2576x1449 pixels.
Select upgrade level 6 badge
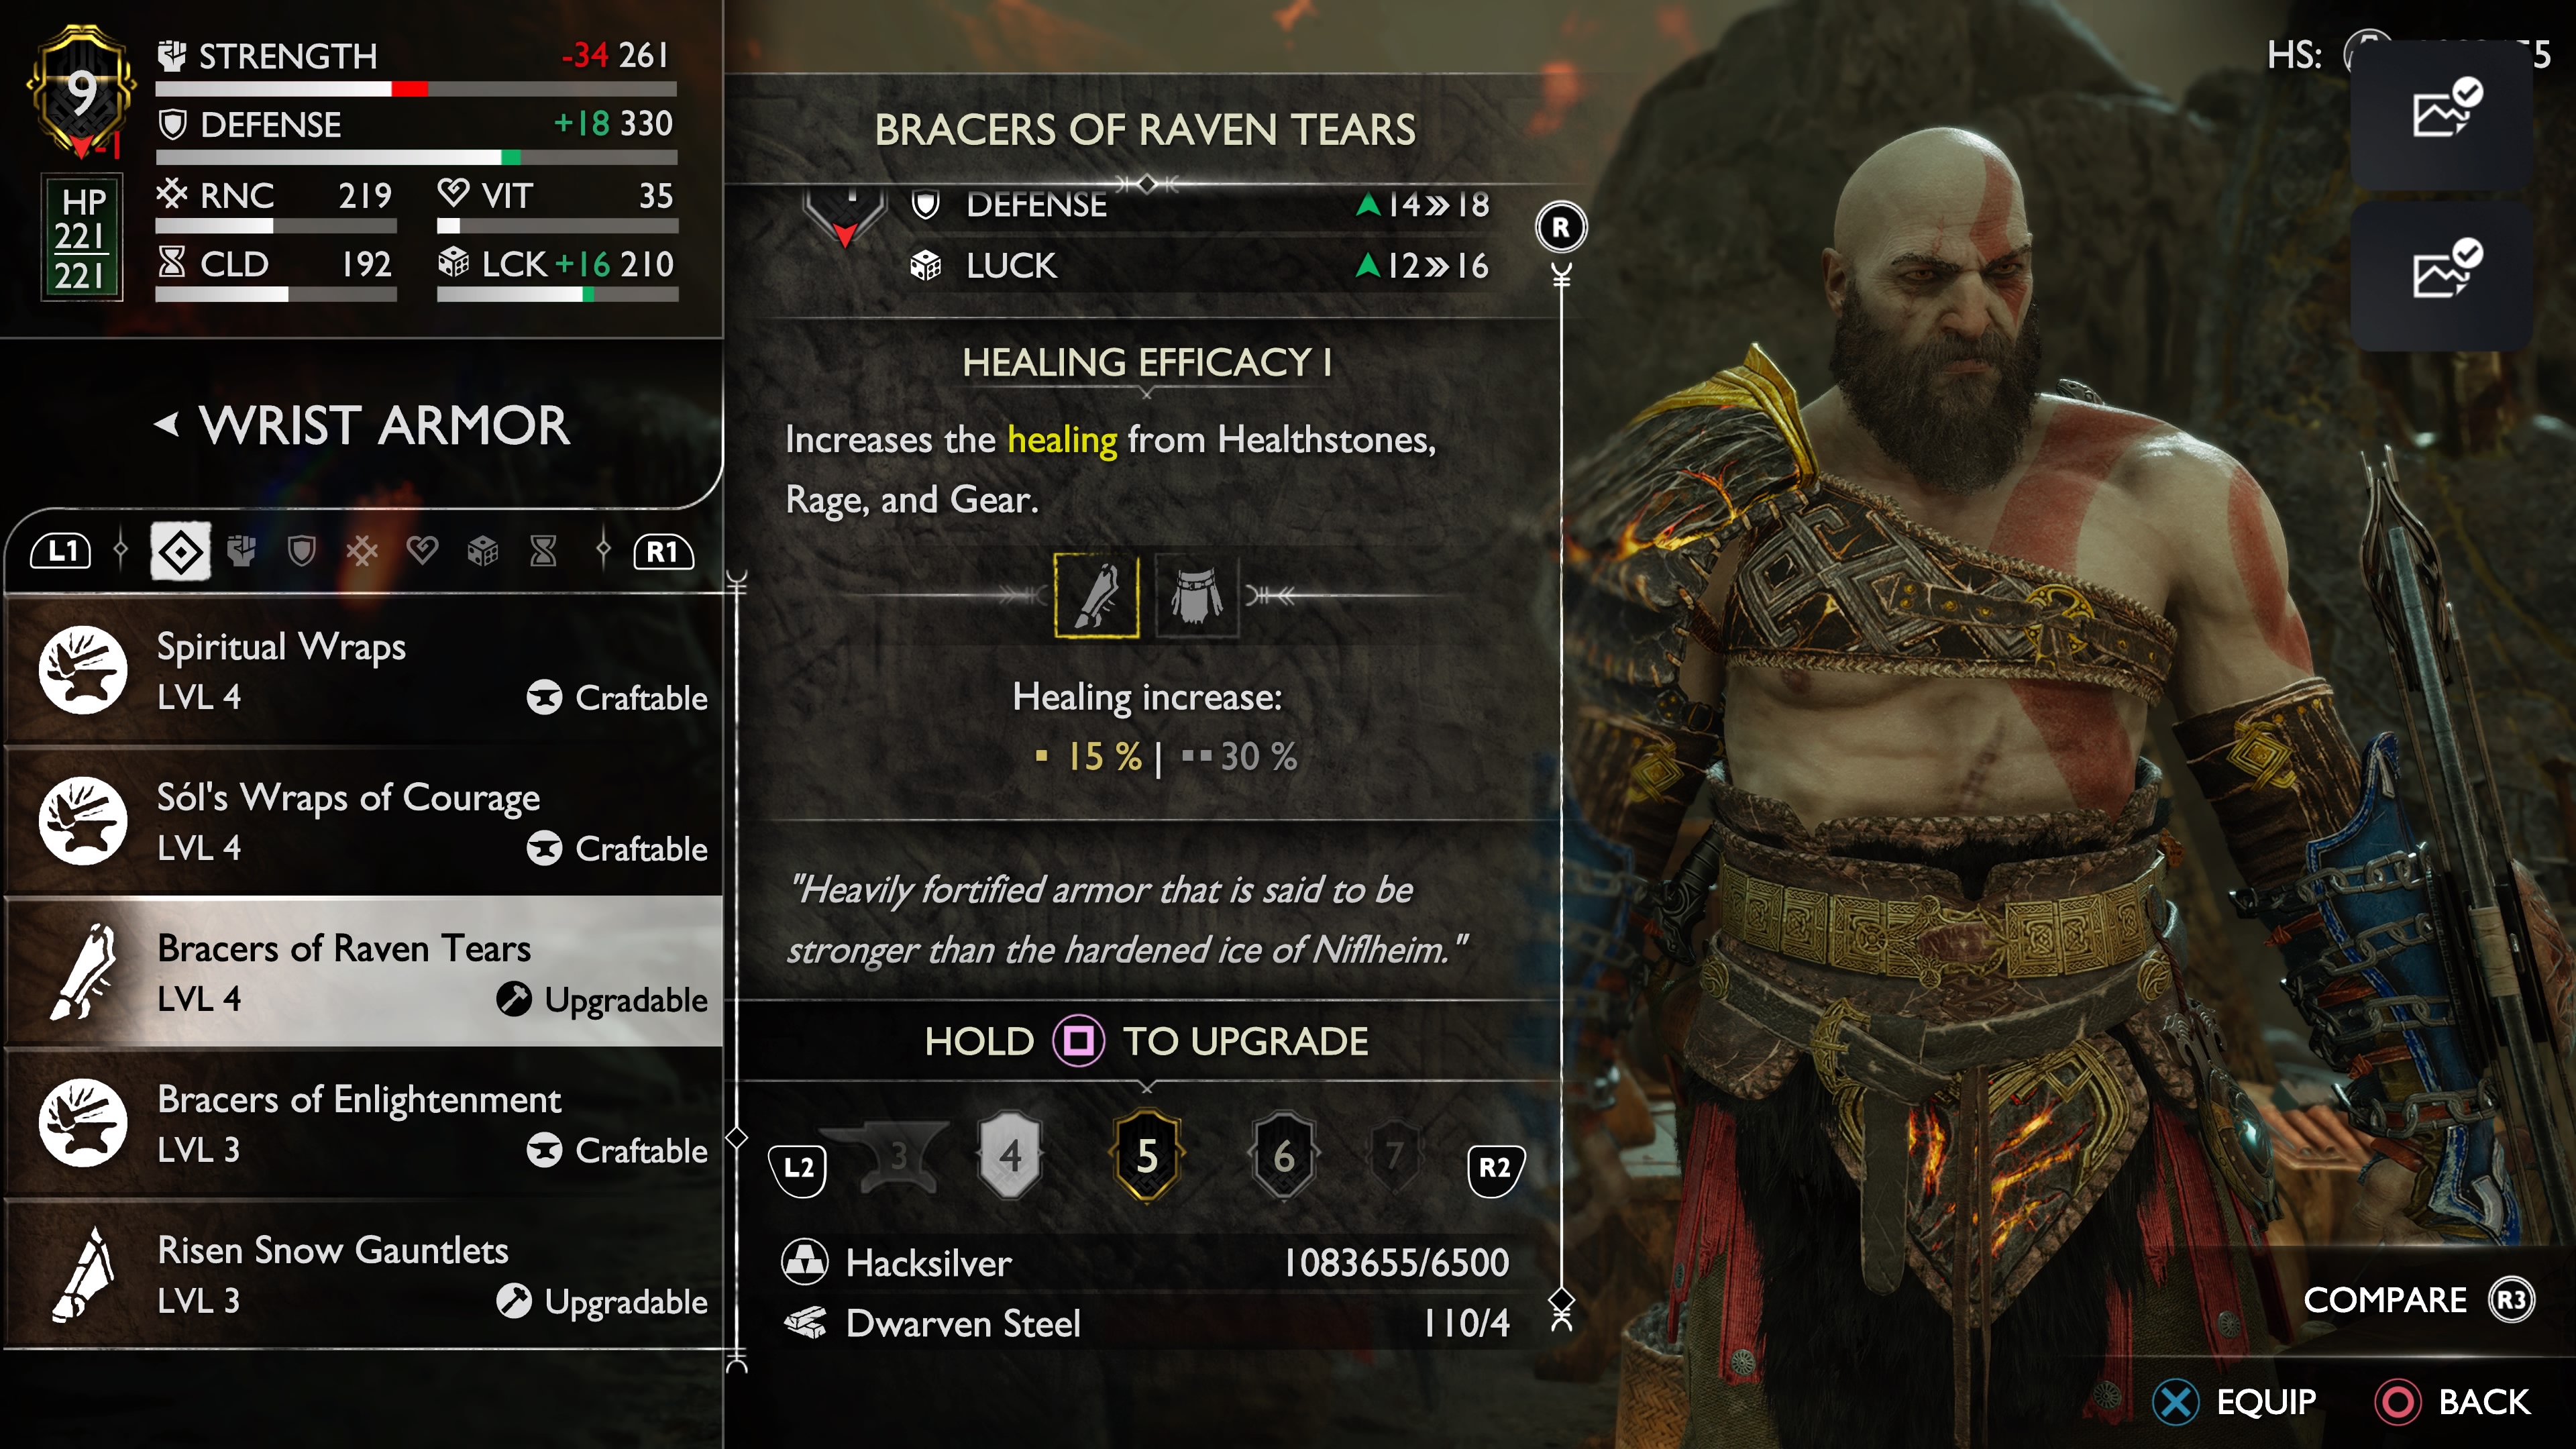click(1284, 1156)
